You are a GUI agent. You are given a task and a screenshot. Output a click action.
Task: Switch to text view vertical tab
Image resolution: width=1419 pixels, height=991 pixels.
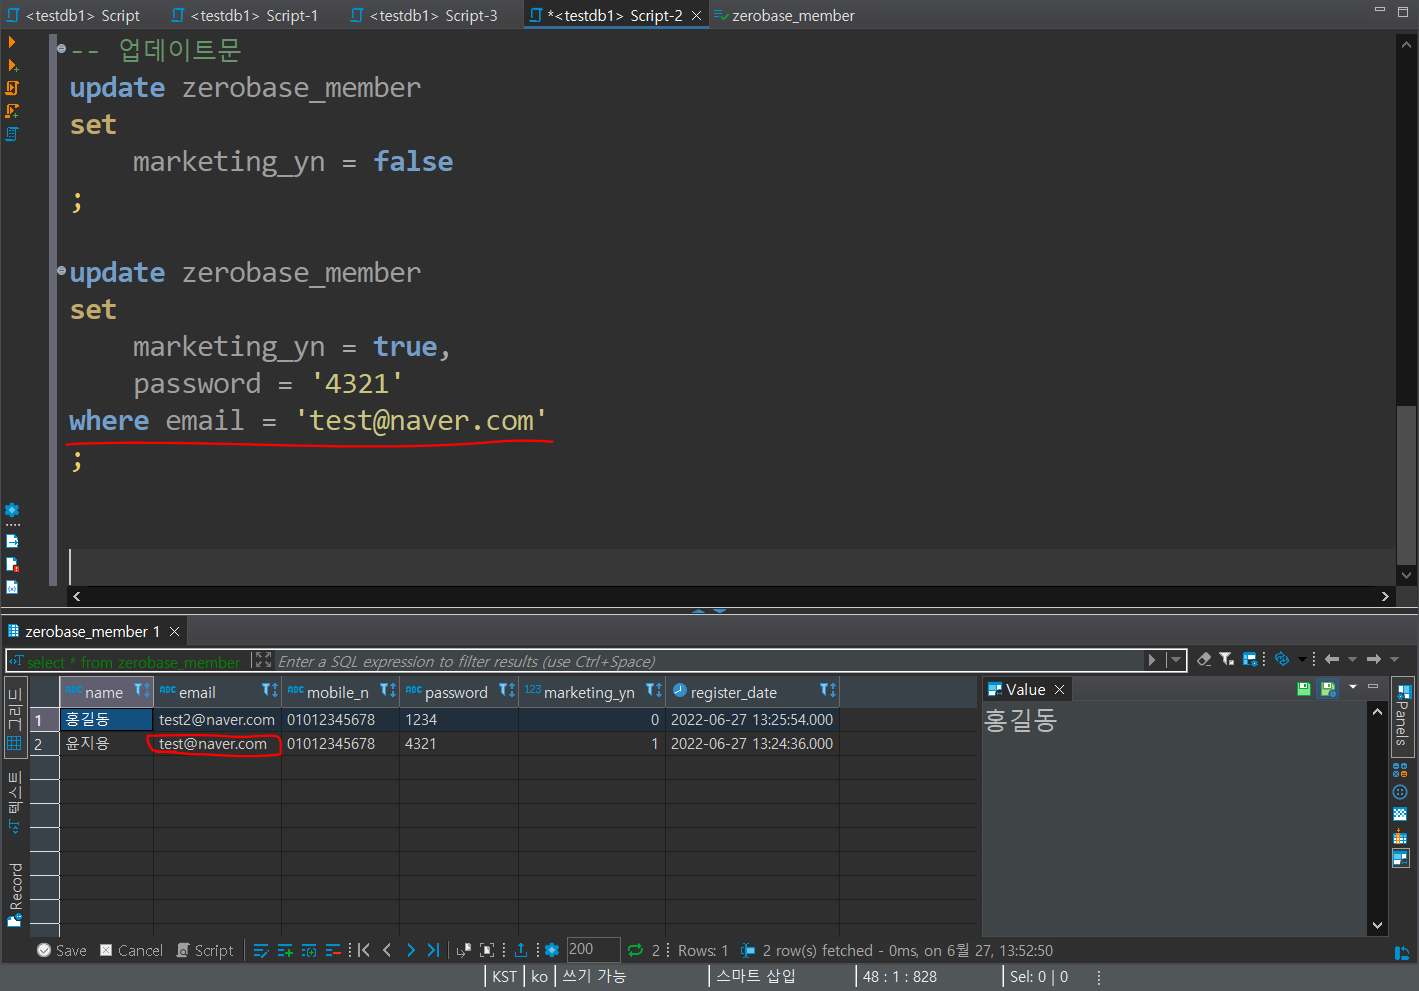[14, 802]
